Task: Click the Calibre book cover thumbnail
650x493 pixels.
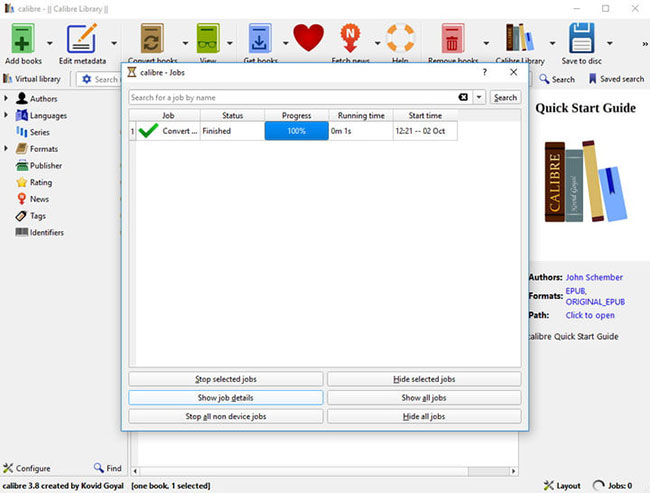Action: click(585, 181)
